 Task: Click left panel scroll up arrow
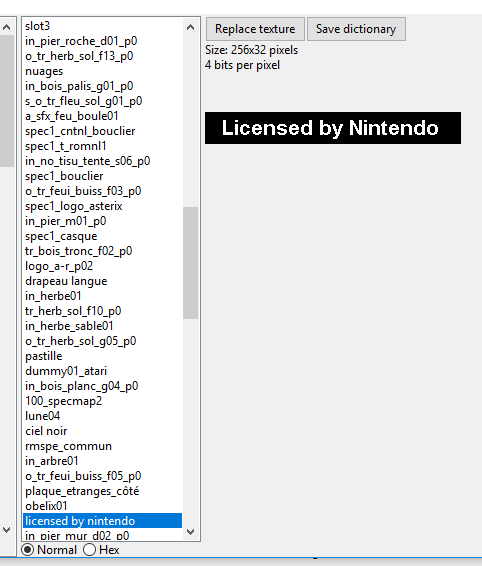click(x=6, y=27)
